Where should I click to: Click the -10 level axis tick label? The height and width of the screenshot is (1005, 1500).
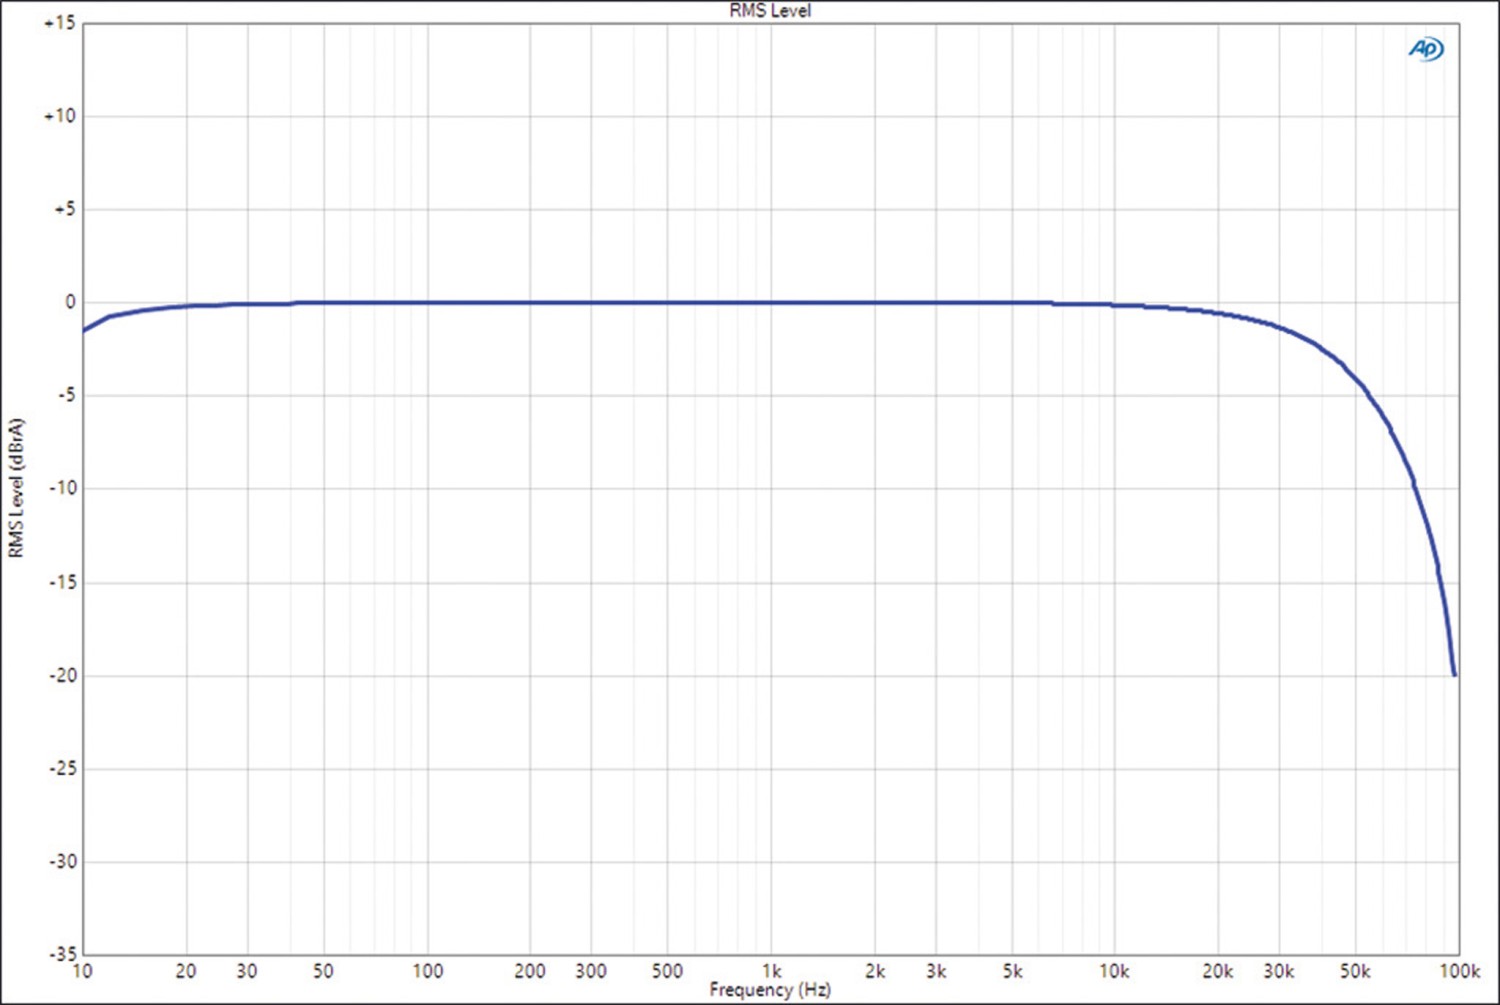(62, 488)
